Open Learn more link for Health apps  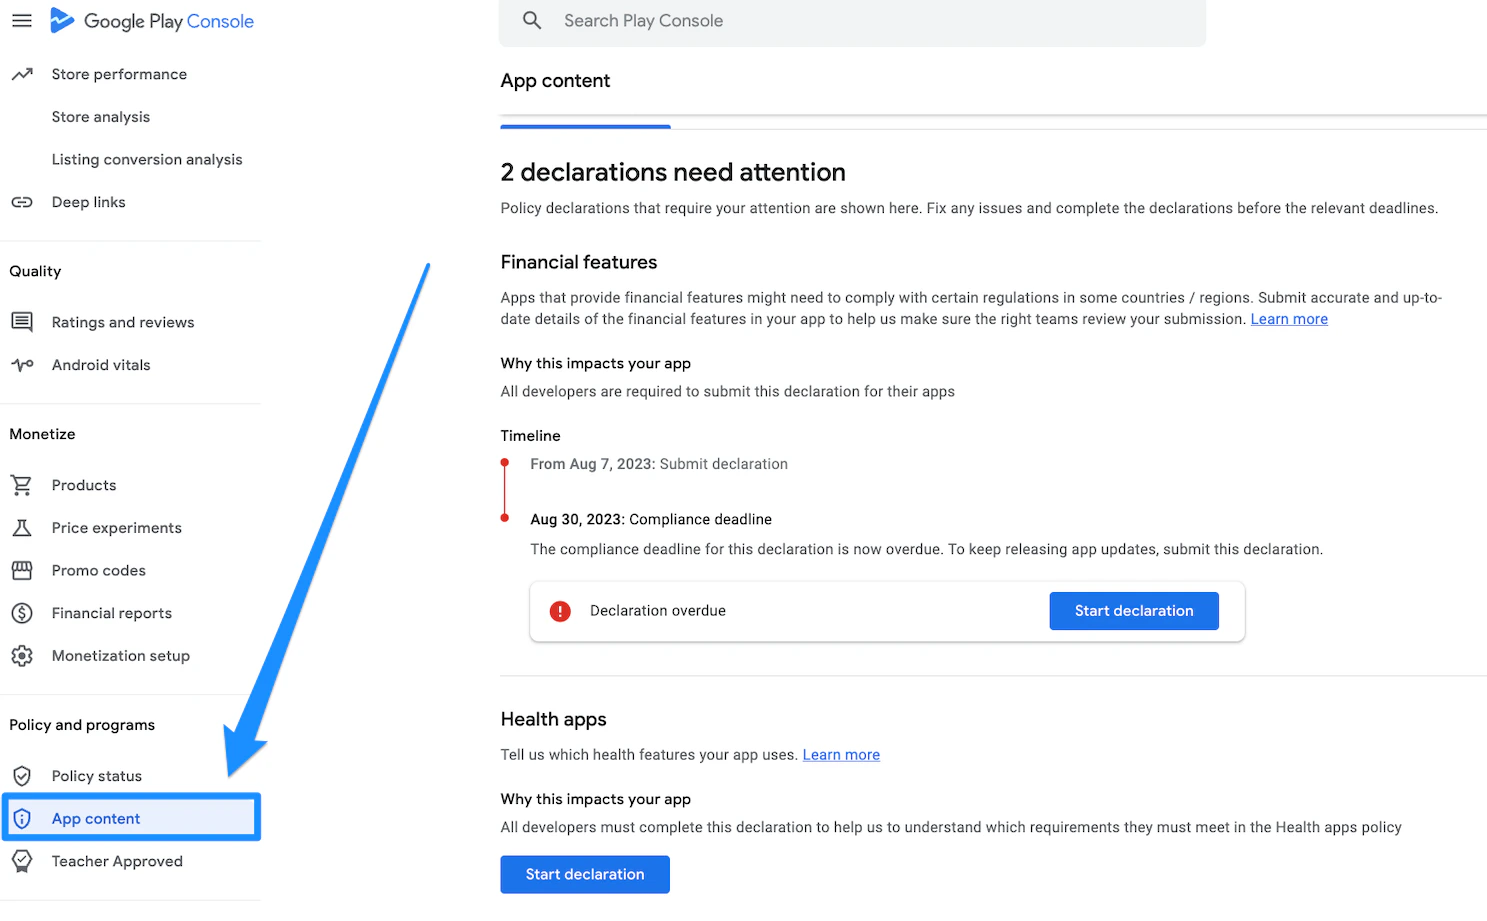841,755
